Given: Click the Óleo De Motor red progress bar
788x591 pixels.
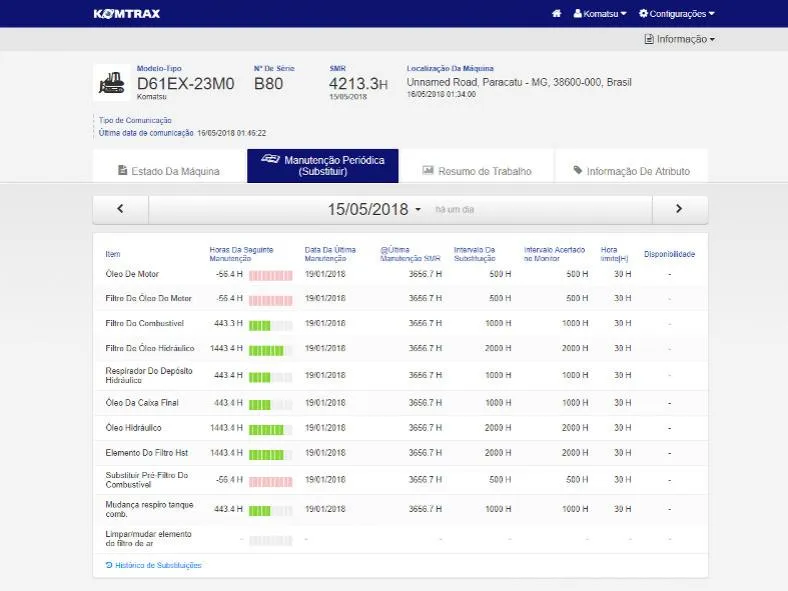Looking at the screenshot, I should pos(270,274).
